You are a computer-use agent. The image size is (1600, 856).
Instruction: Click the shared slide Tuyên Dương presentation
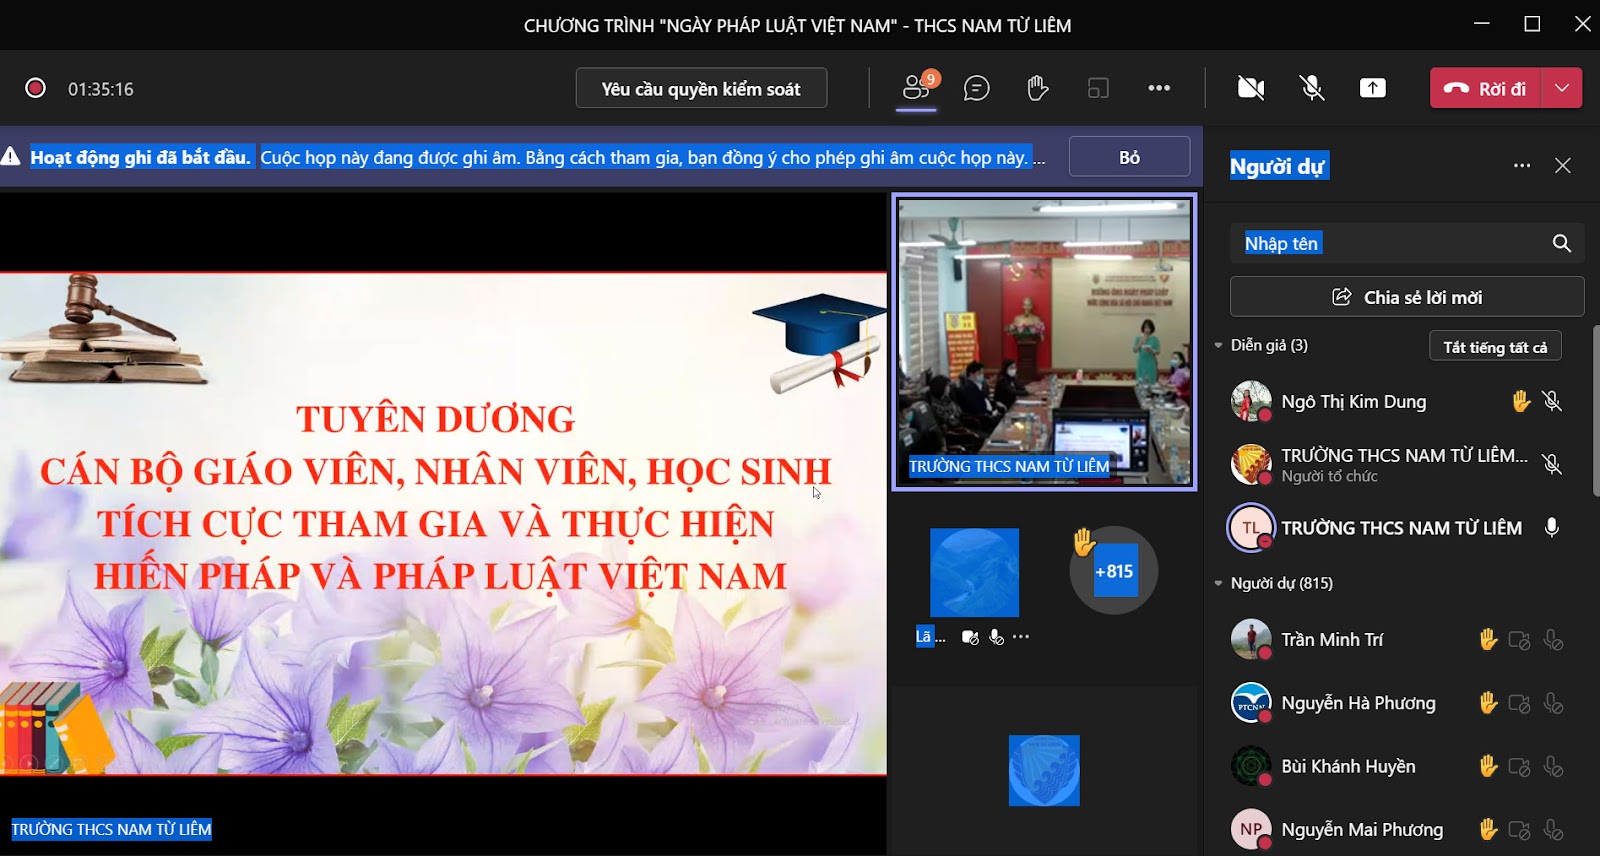[x=443, y=523]
